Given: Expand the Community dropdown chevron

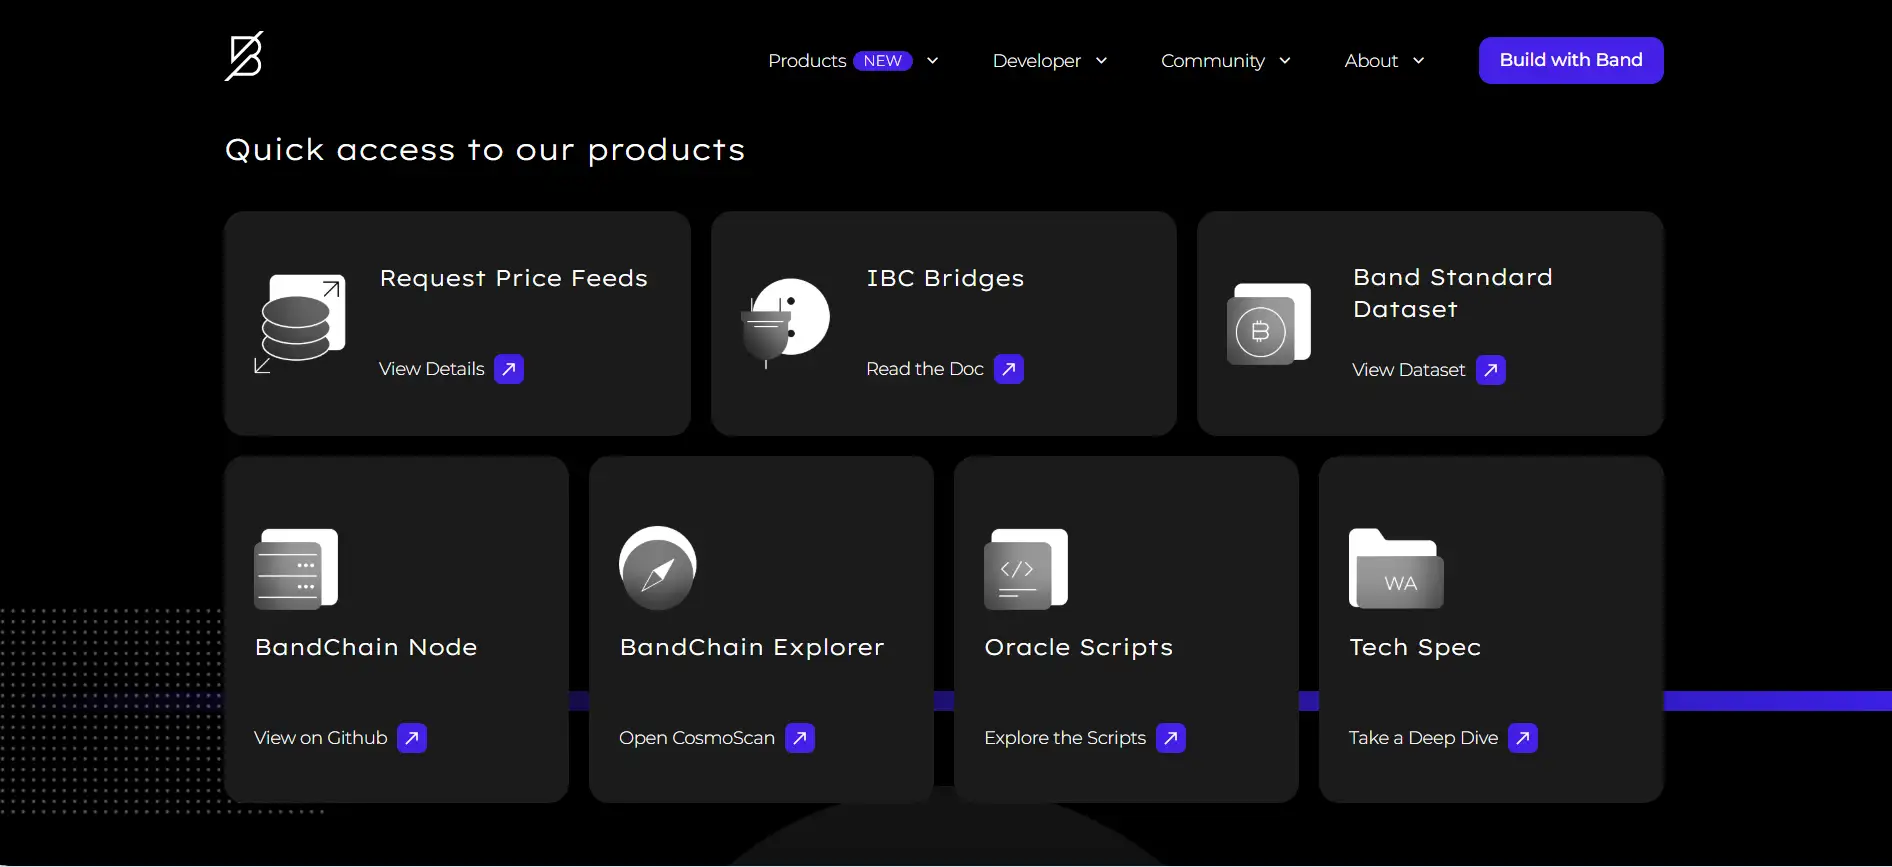Looking at the screenshot, I should [1285, 61].
